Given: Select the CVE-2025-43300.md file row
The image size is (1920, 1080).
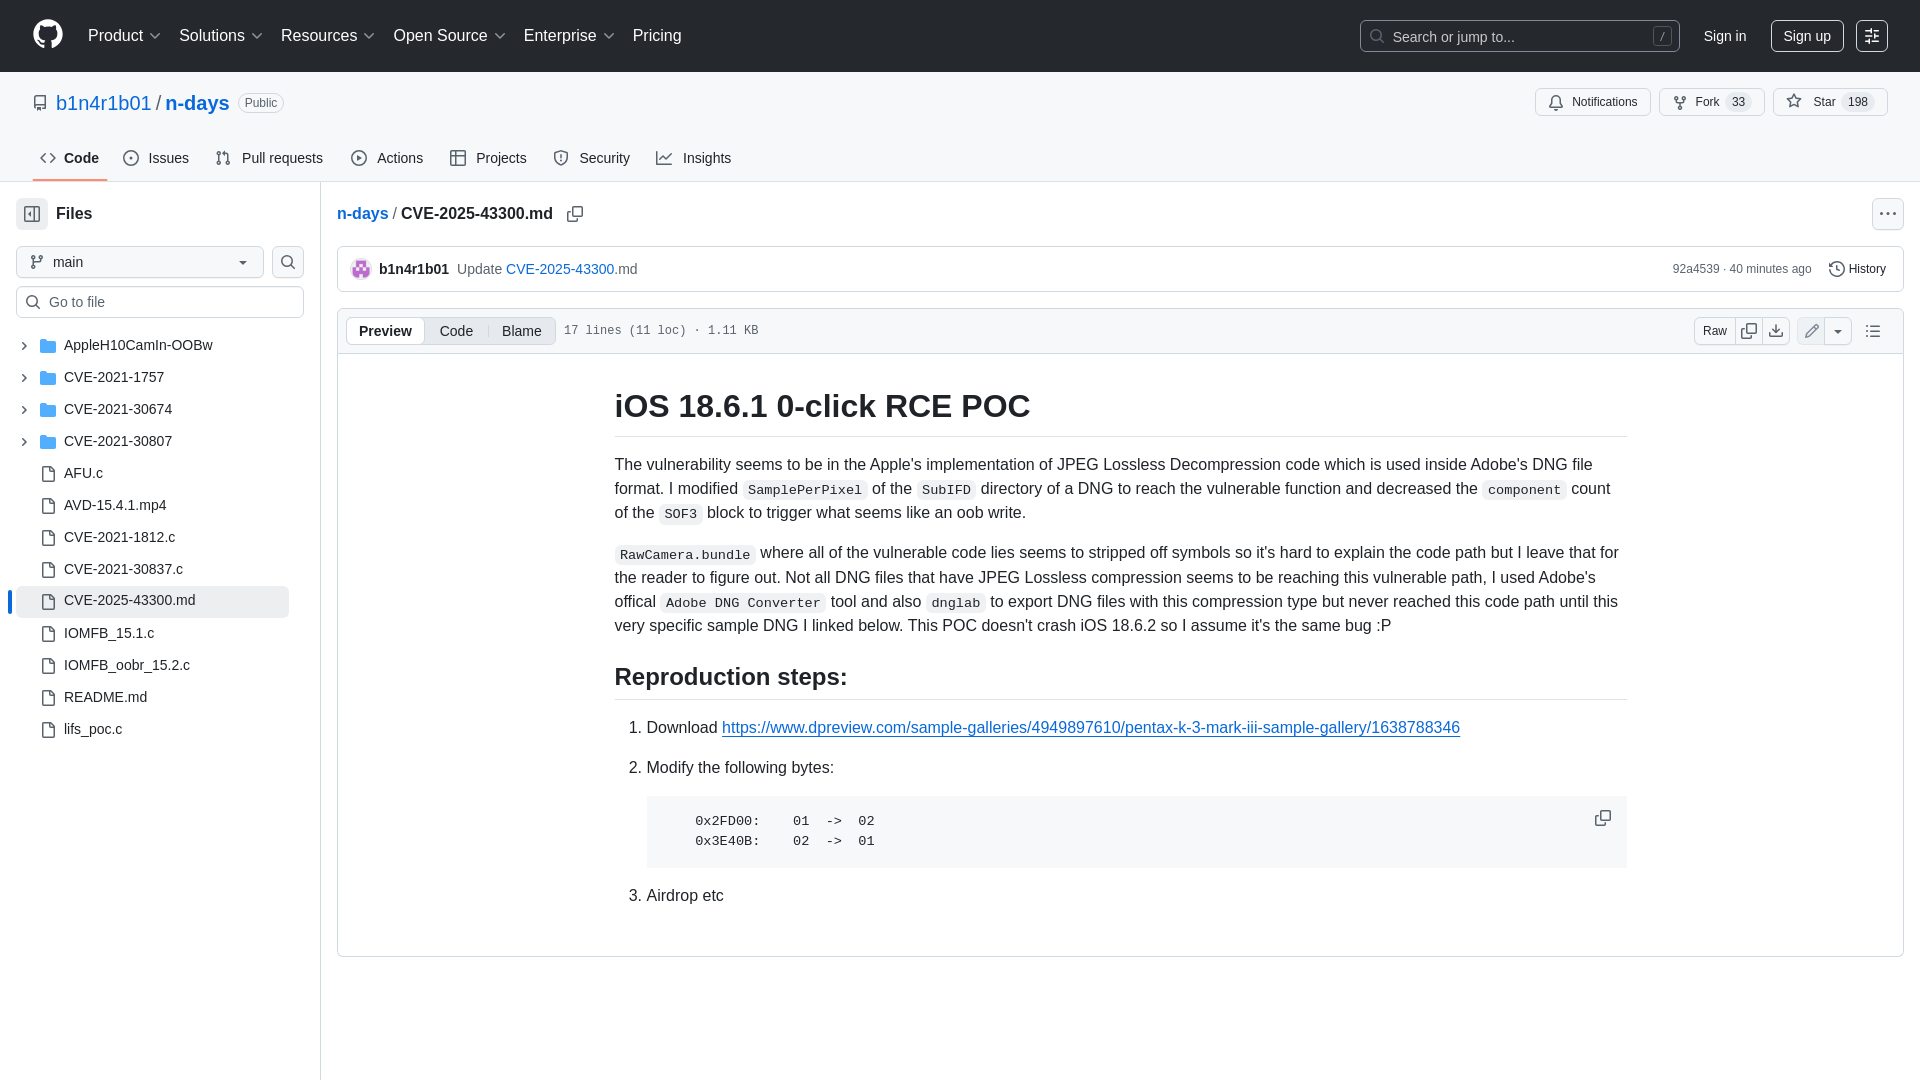Looking at the screenshot, I should [x=152, y=601].
